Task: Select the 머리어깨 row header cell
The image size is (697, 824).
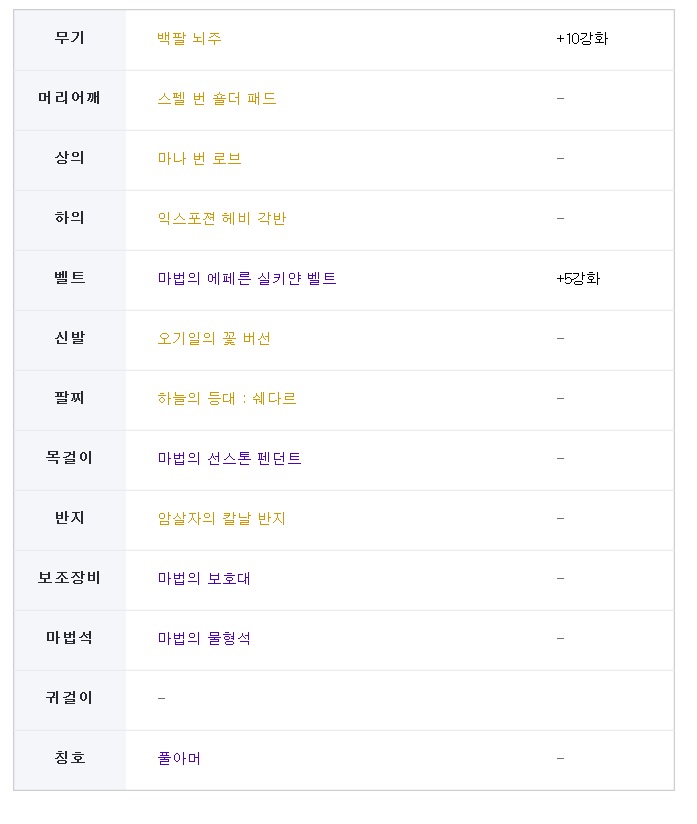Action: click(70, 100)
